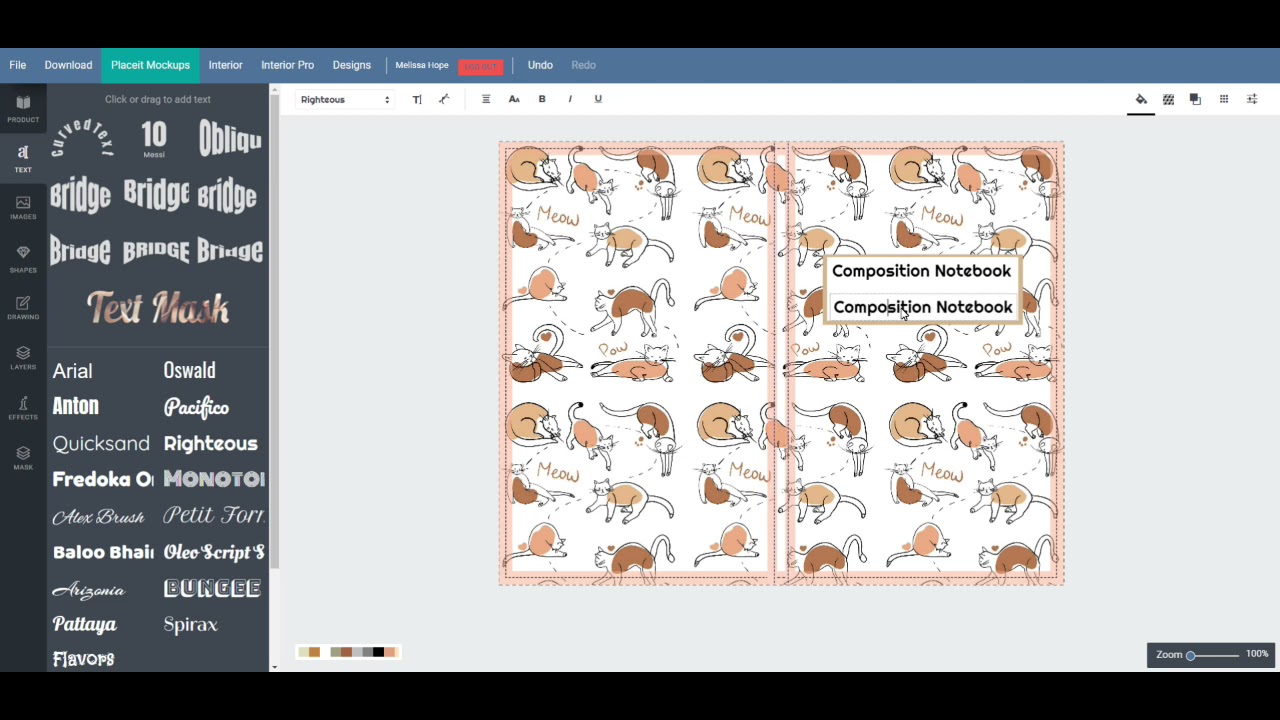This screenshot has width=1280, height=720.
Task: Choose the Bungee font
Action: point(212,588)
